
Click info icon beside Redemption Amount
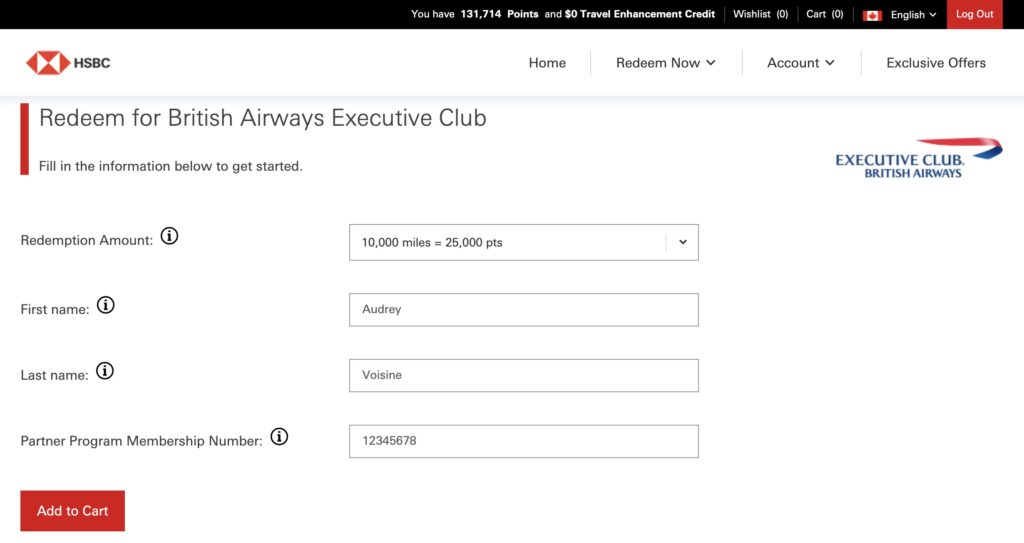[x=170, y=237]
